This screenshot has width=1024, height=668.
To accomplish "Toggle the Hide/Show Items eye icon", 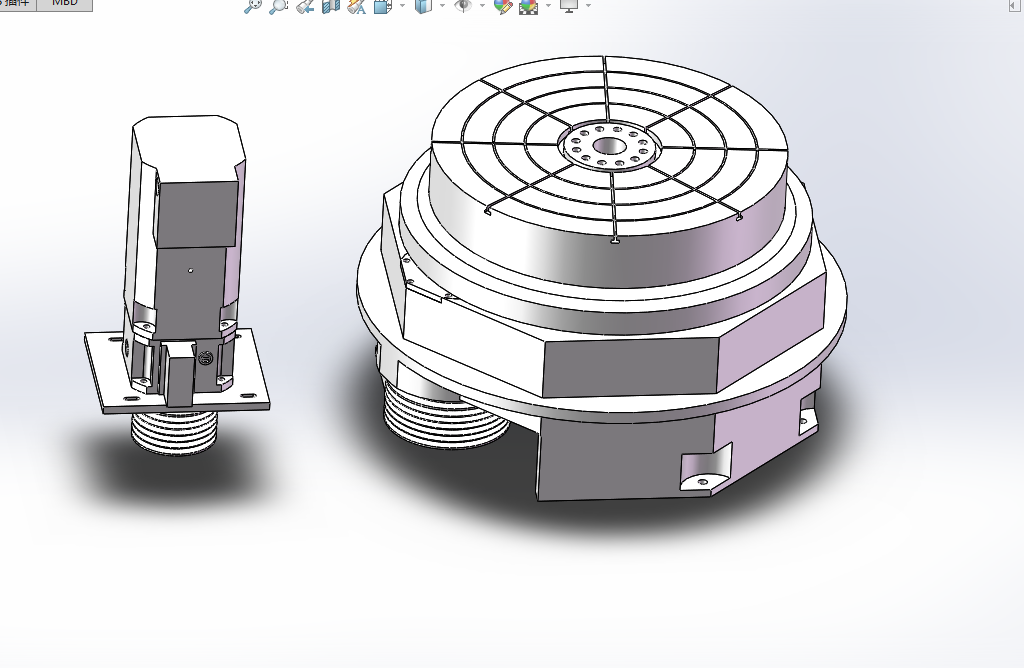I will tap(463, 7).
